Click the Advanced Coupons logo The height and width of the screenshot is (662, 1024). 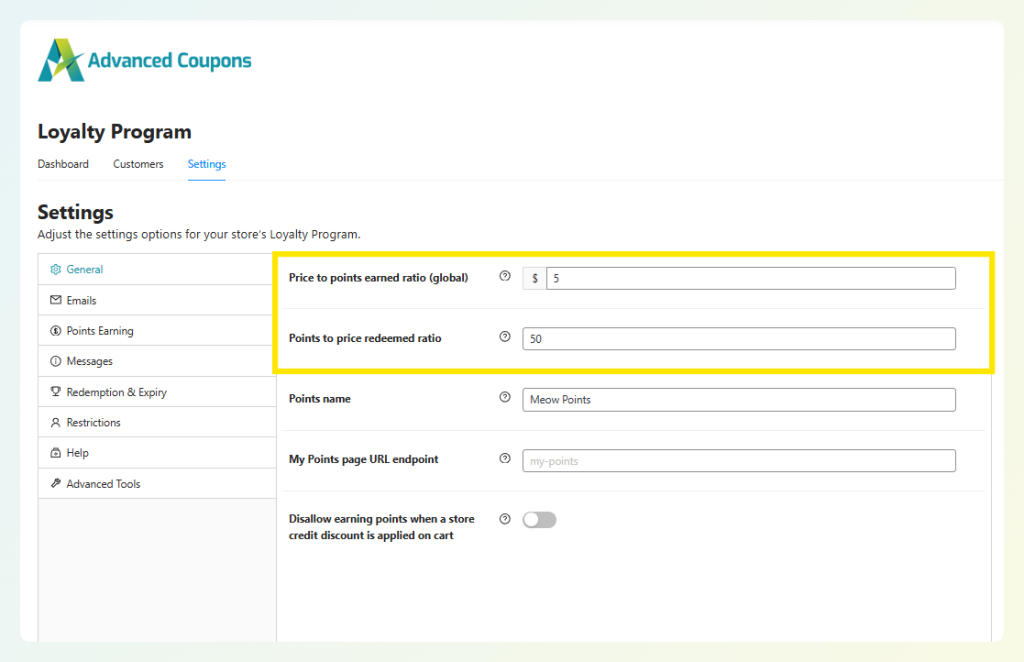click(x=144, y=59)
